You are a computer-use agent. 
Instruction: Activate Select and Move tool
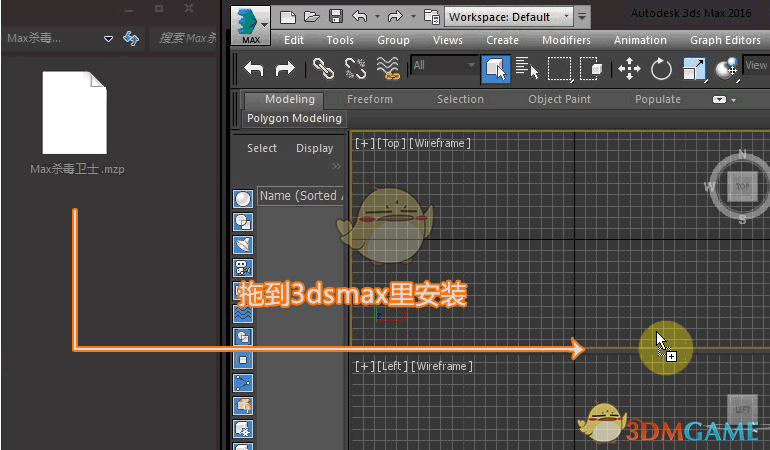[629, 69]
